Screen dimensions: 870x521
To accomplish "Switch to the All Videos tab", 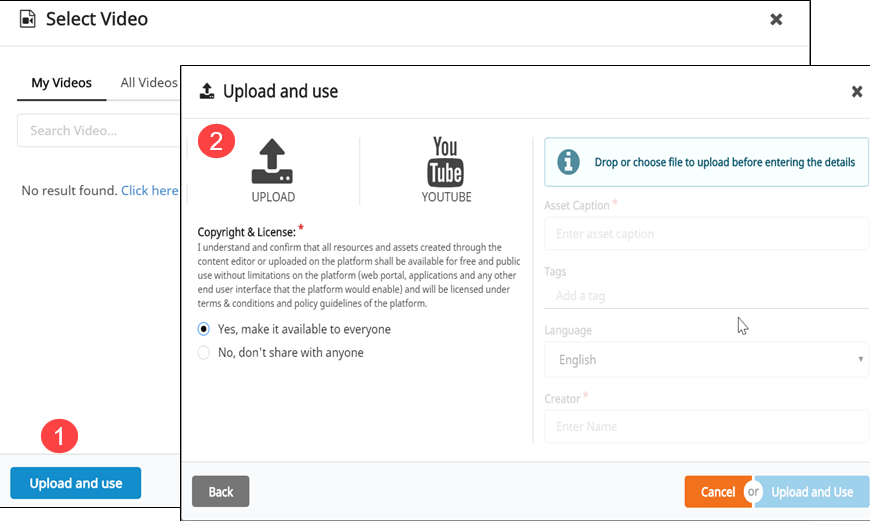I will click(148, 83).
